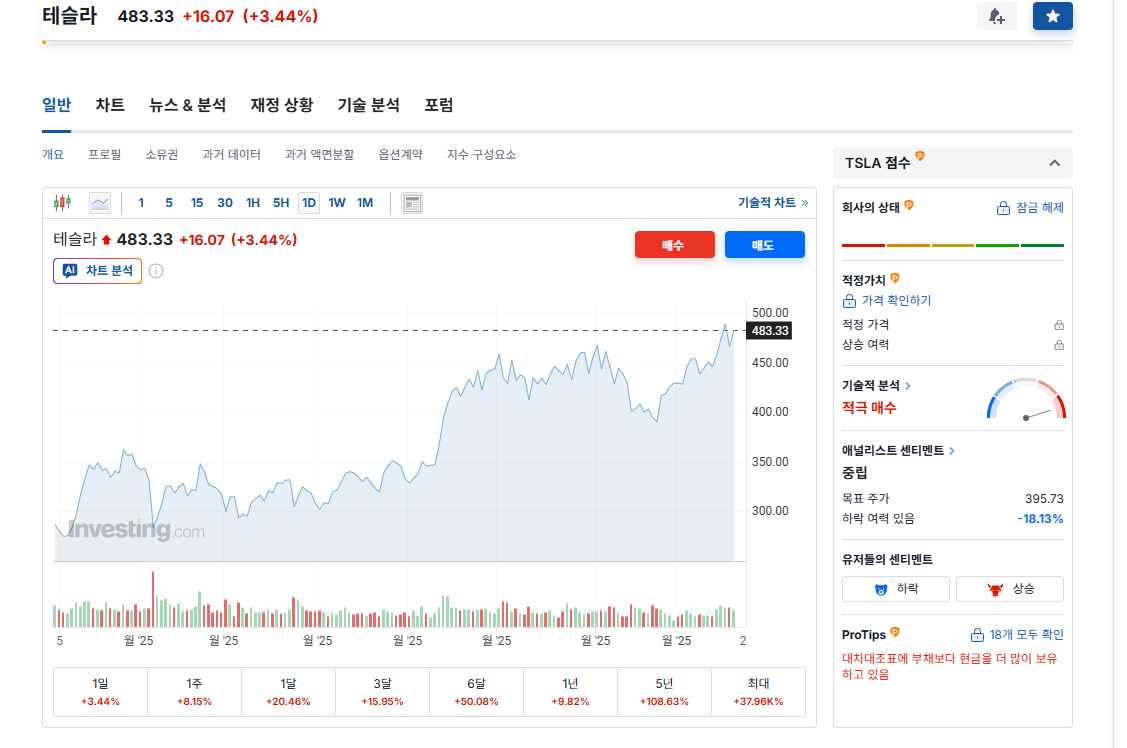Click the 잠금 해제 unlock link
The height and width of the screenshot is (748, 1127).
(x=1040, y=208)
